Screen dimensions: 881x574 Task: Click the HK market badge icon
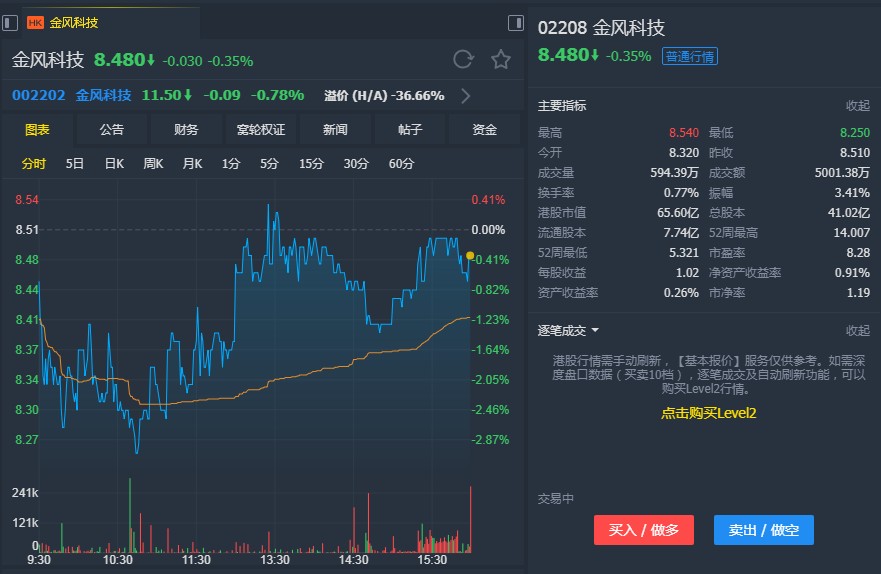tap(35, 22)
